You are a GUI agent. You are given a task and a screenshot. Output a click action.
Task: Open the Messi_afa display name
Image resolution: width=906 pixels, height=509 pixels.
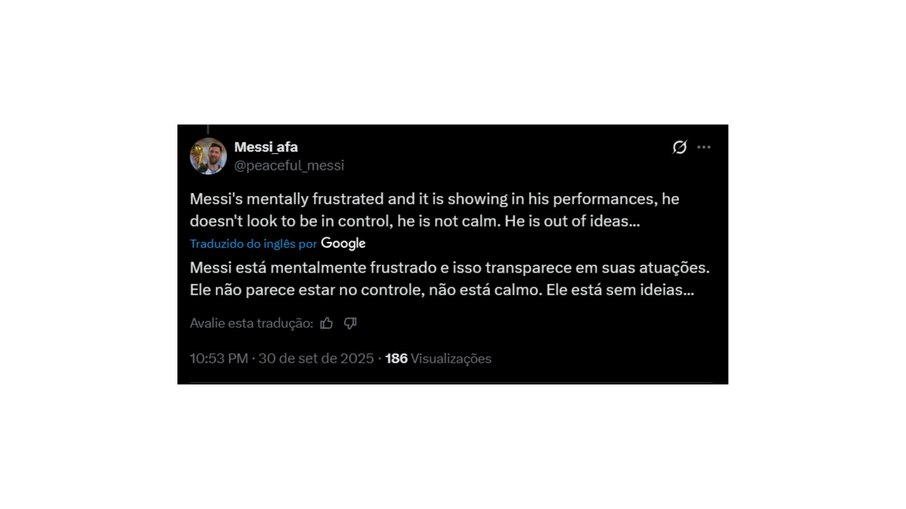click(x=266, y=147)
